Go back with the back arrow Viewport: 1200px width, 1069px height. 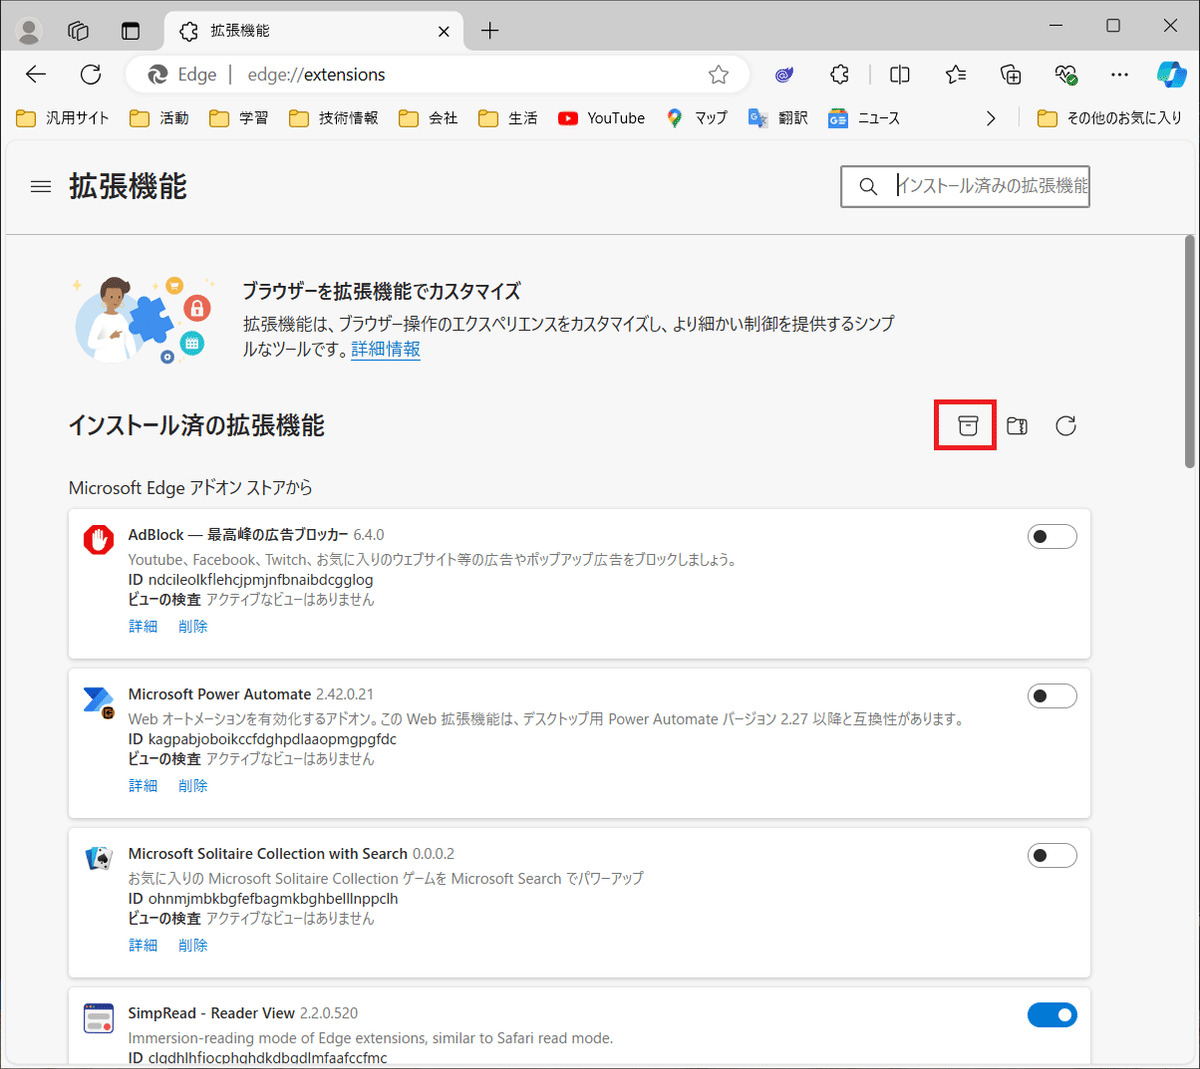tap(36, 74)
